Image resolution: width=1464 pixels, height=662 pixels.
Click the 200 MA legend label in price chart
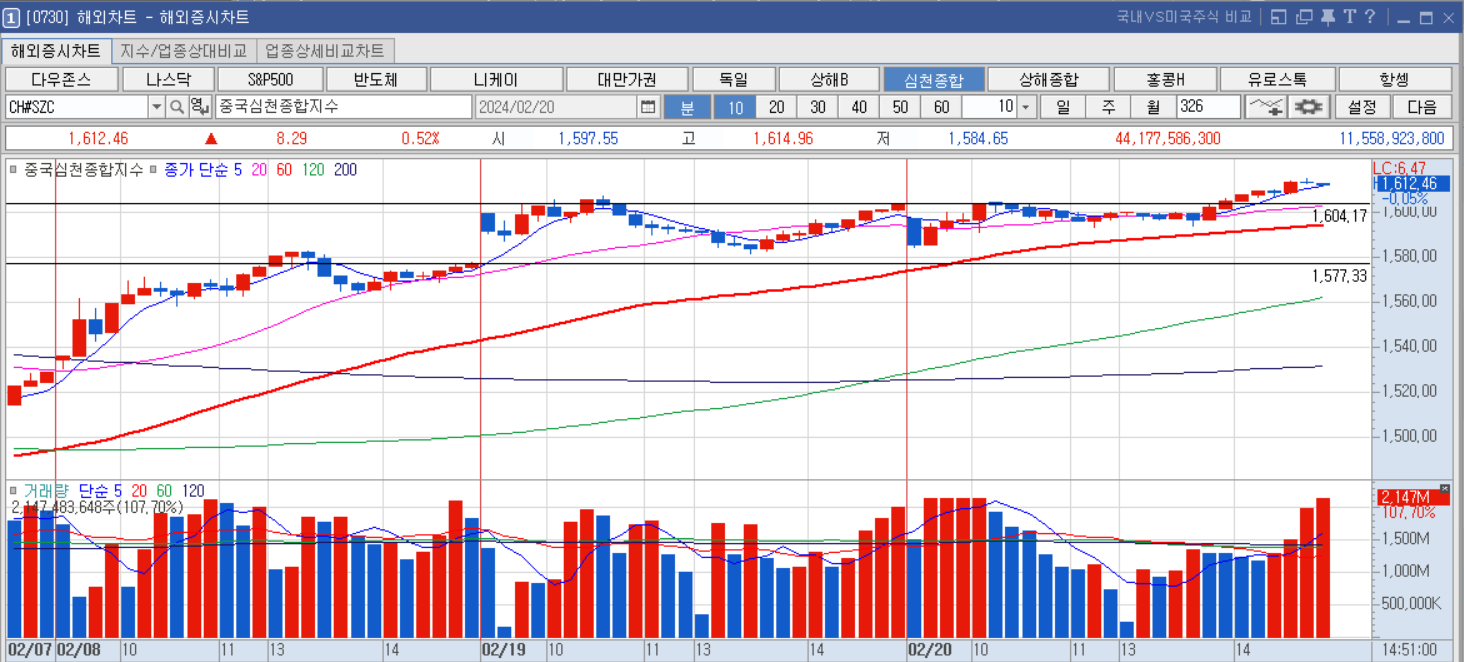(345, 170)
